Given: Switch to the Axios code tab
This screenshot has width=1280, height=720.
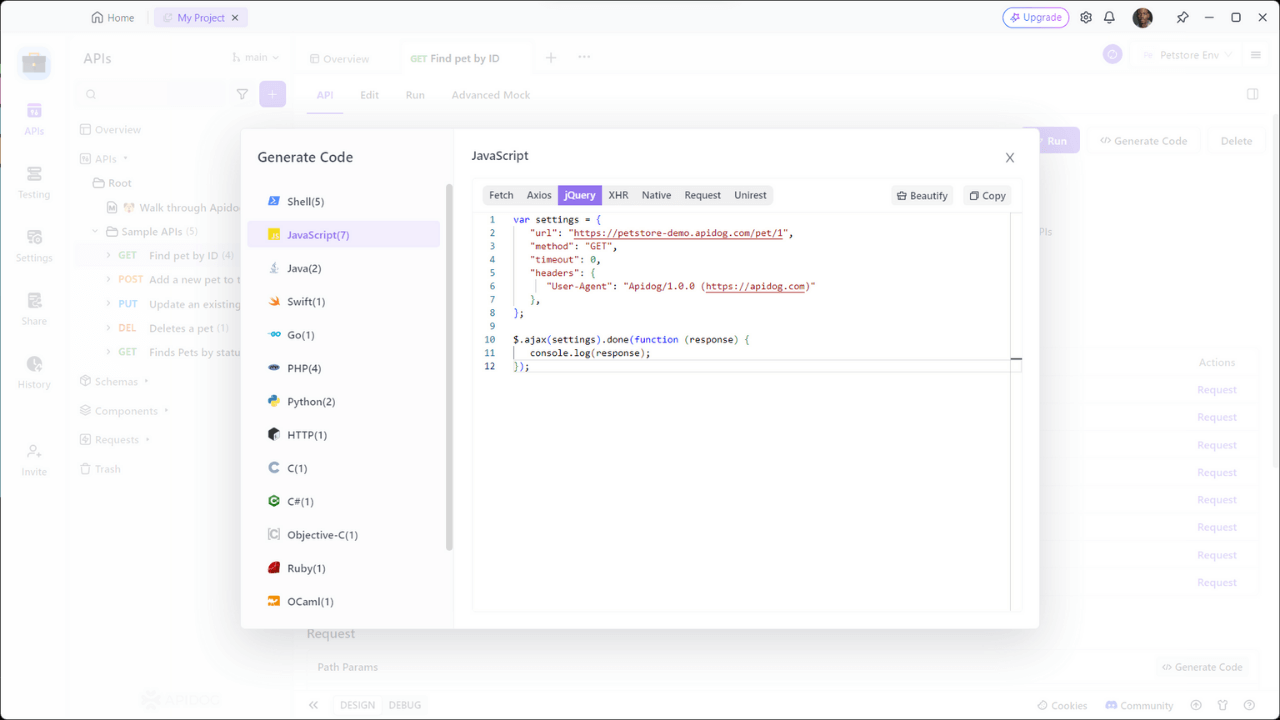Looking at the screenshot, I should [539, 195].
